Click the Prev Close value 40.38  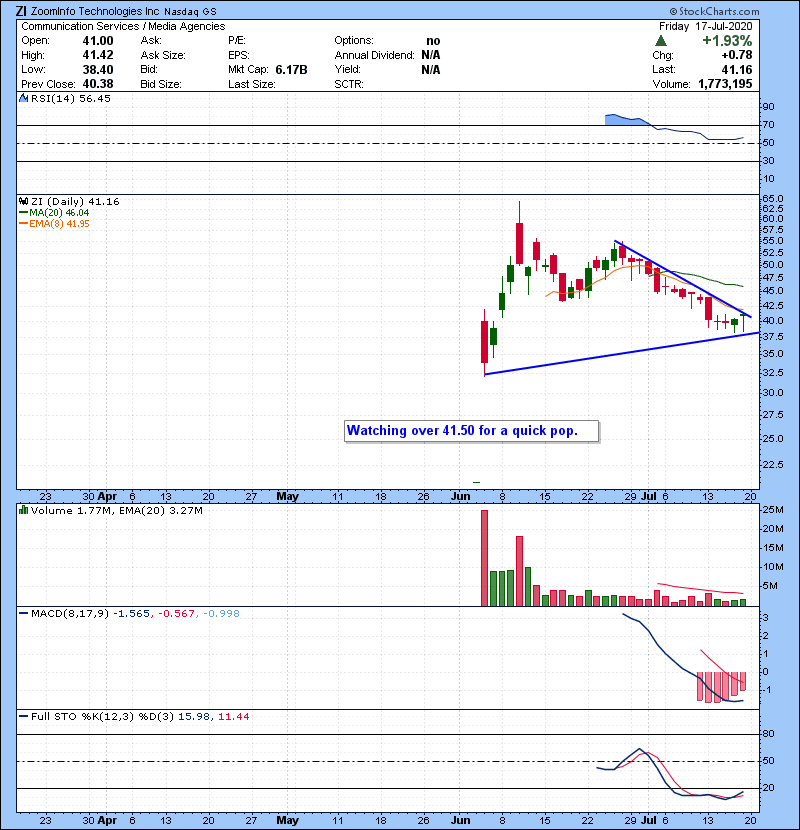coord(98,84)
